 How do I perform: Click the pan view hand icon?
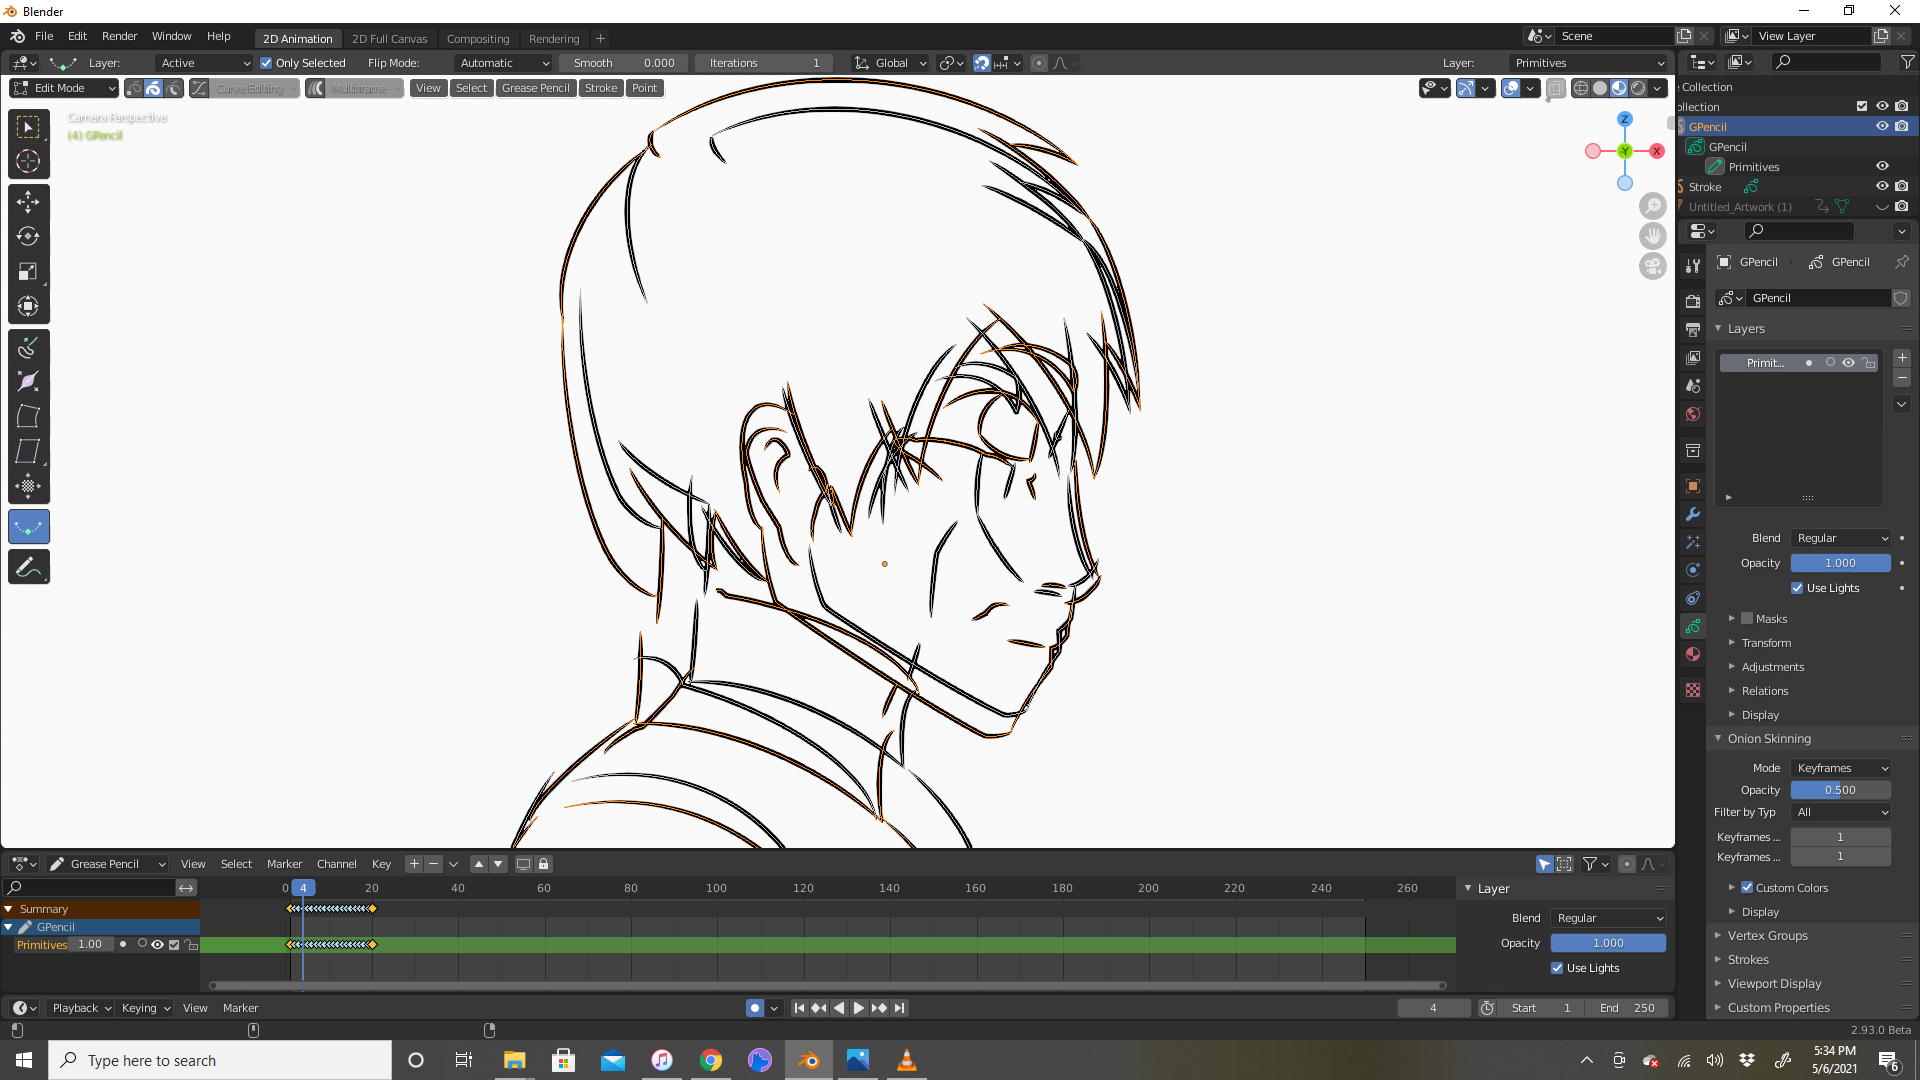click(1653, 236)
